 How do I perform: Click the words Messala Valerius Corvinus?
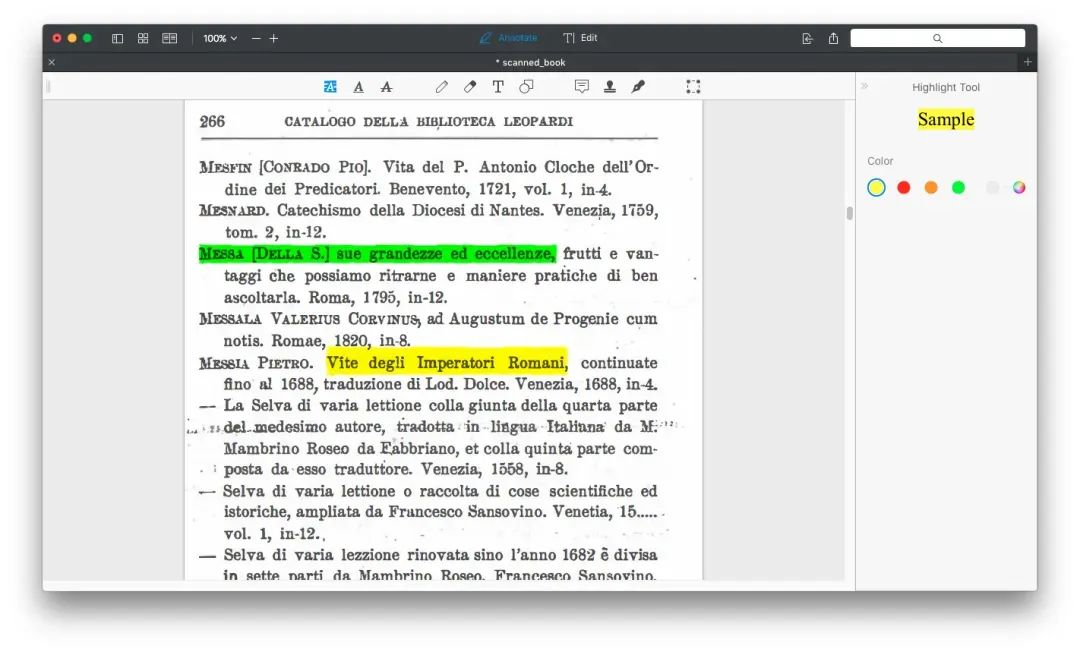click(309, 319)
